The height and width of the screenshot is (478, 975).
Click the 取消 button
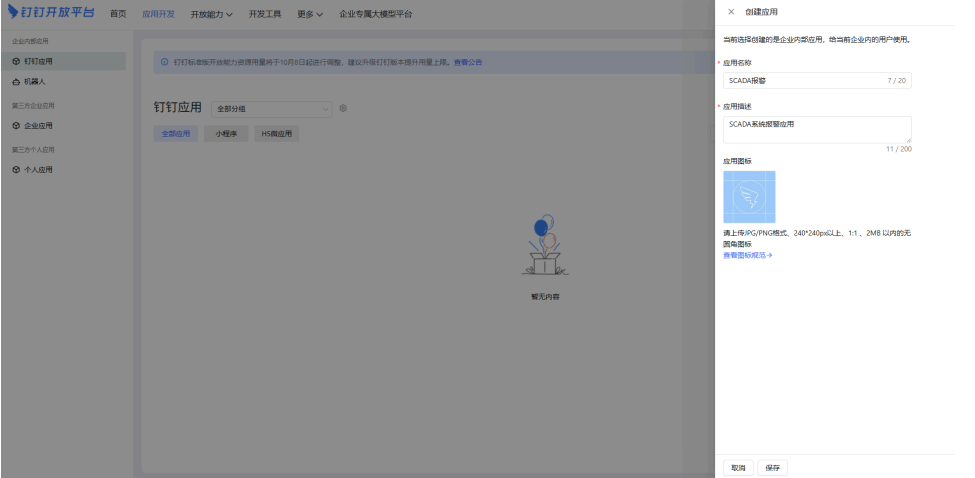click(738, 468)
